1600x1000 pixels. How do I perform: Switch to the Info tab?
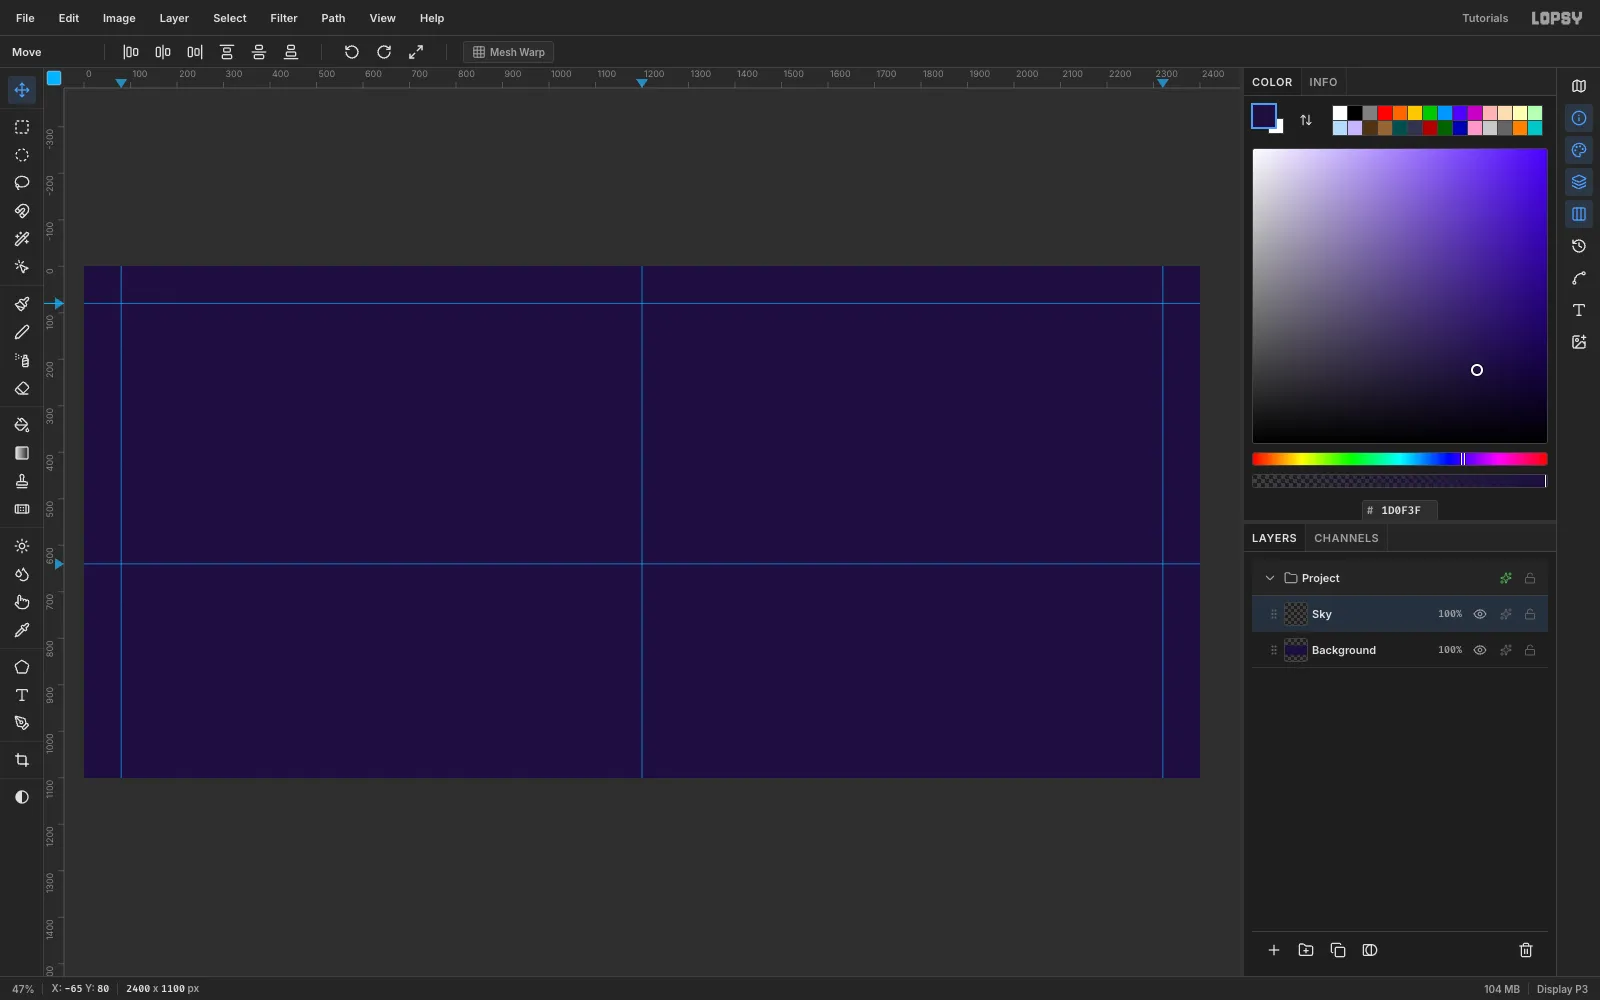coord(1323,82)
